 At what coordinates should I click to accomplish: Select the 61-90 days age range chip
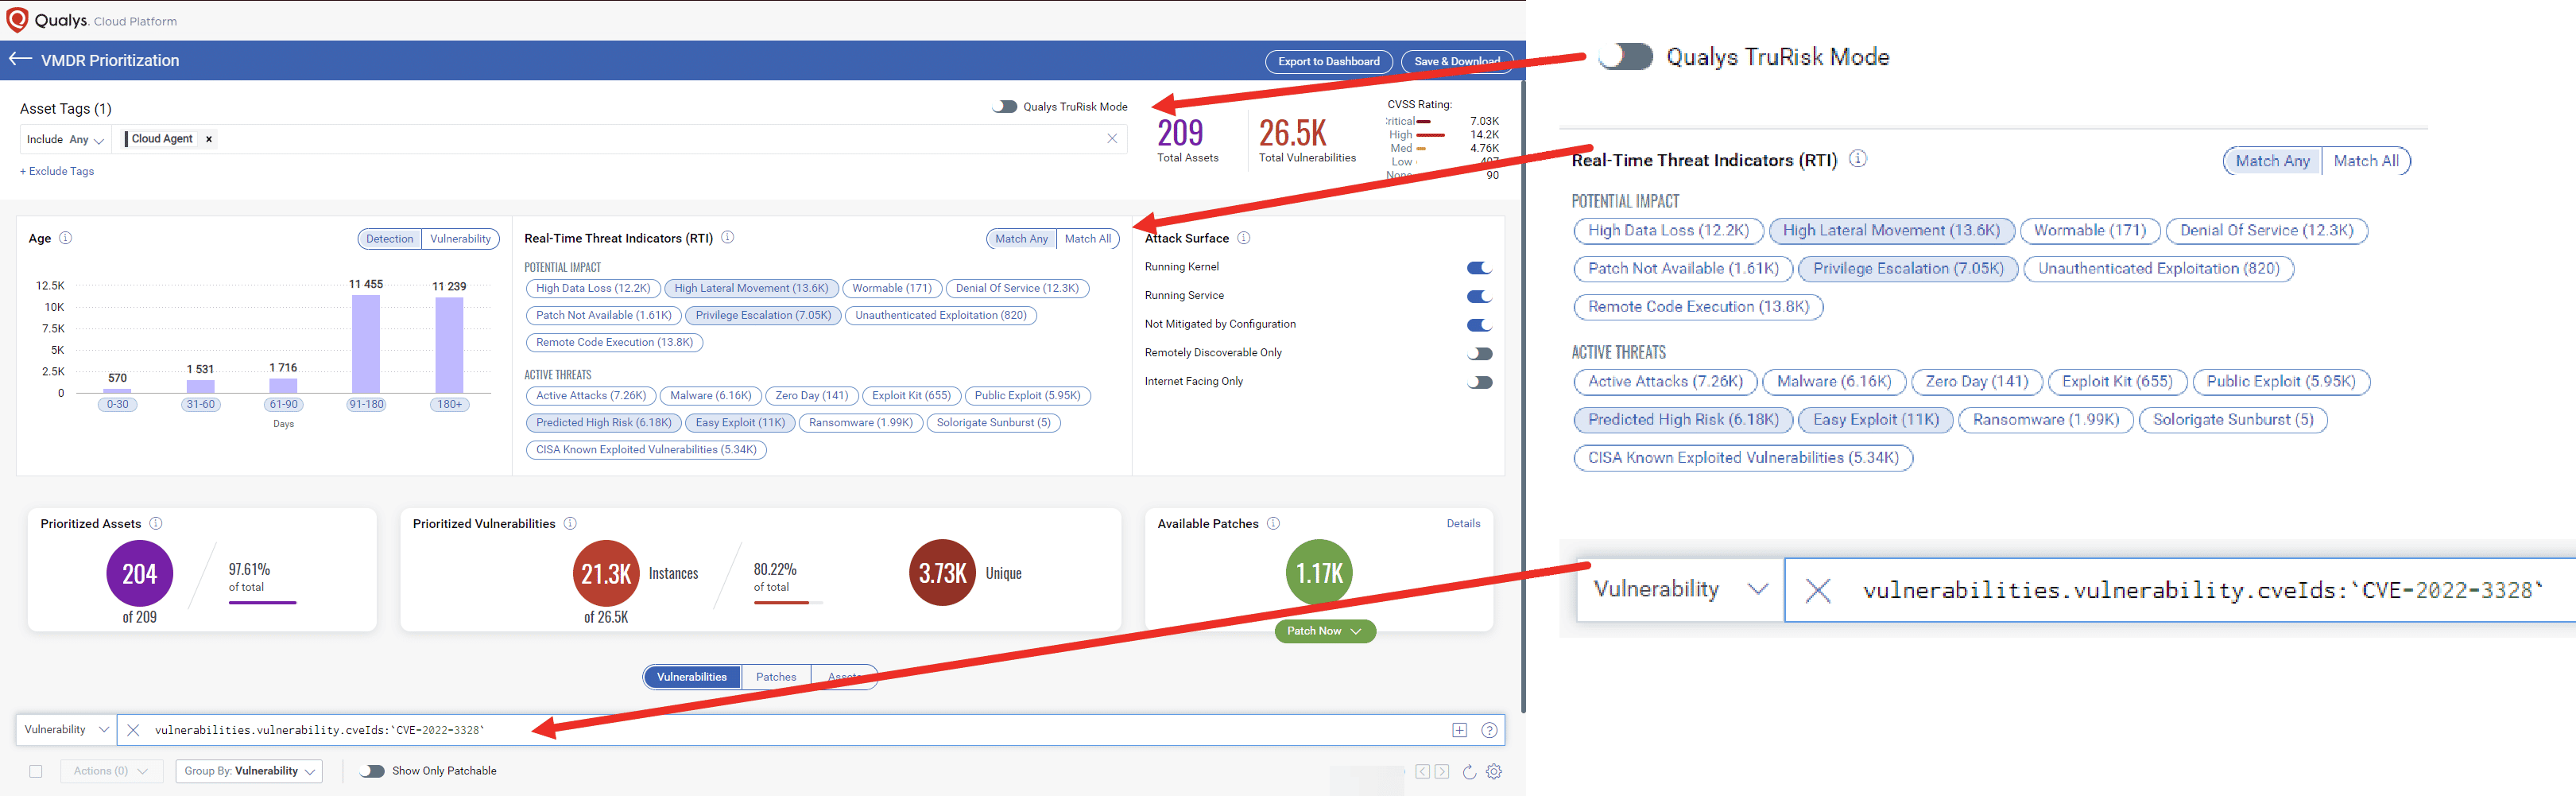pyautogui.click(x=284, y=404)
